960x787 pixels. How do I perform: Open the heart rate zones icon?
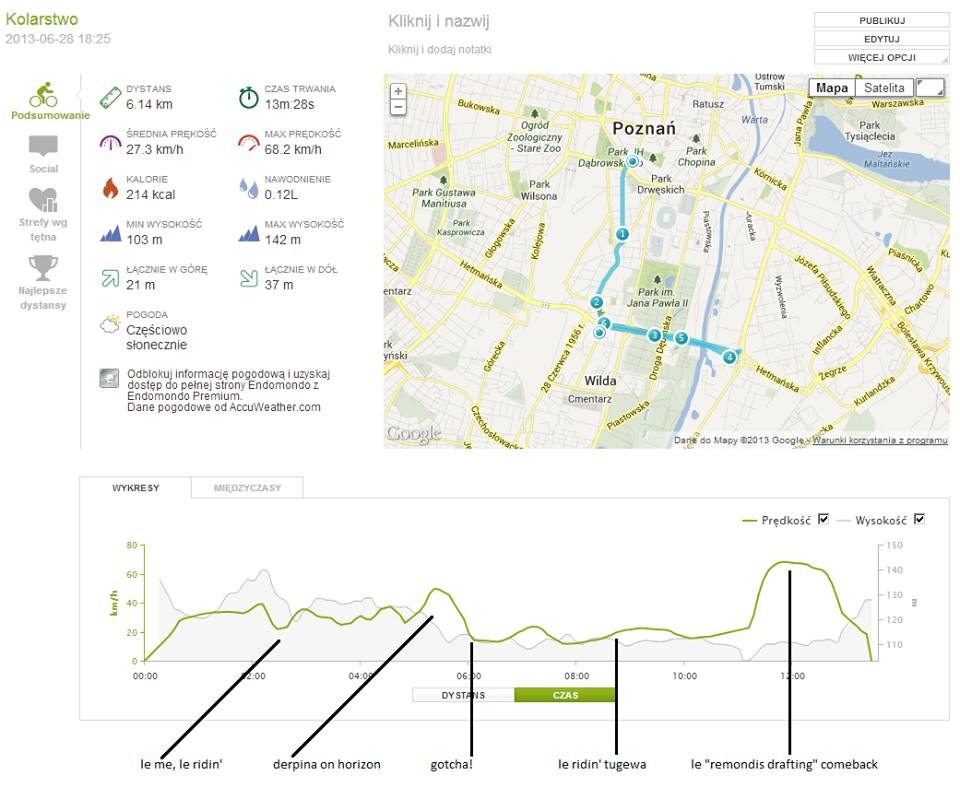pos(43,200)
